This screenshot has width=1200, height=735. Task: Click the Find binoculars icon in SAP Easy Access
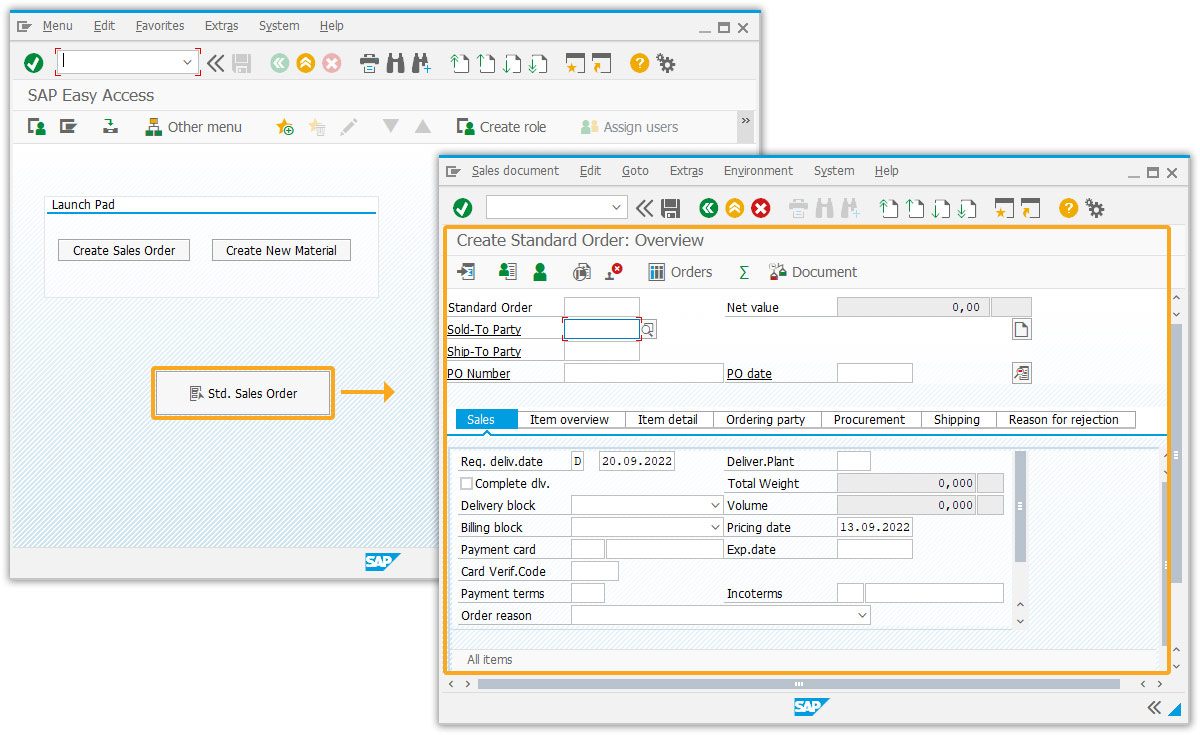(396, 63)
